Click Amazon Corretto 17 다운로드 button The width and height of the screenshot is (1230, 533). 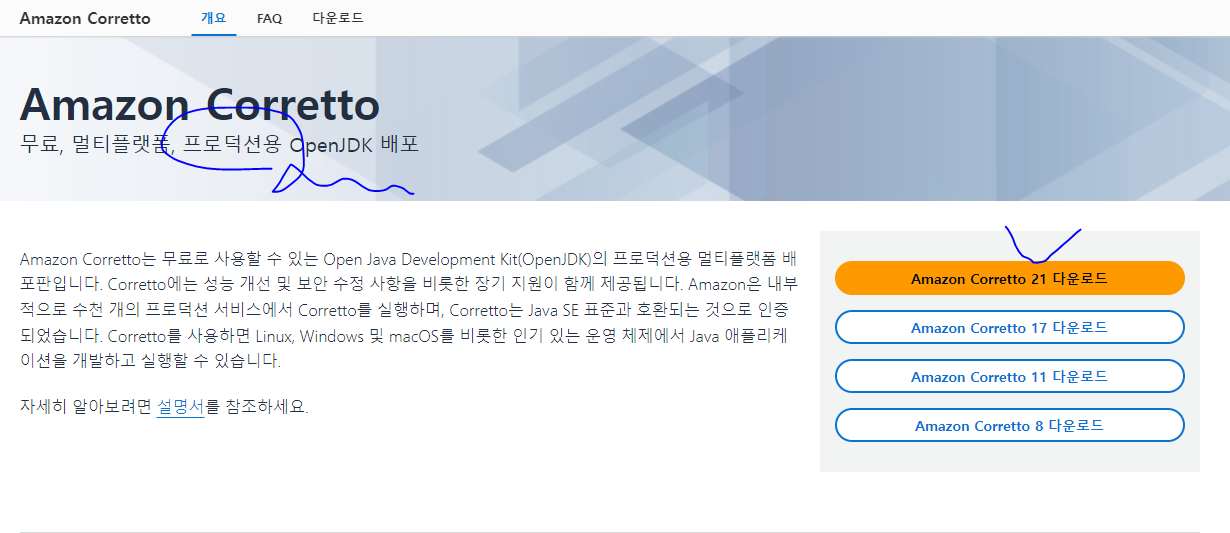1009,327
